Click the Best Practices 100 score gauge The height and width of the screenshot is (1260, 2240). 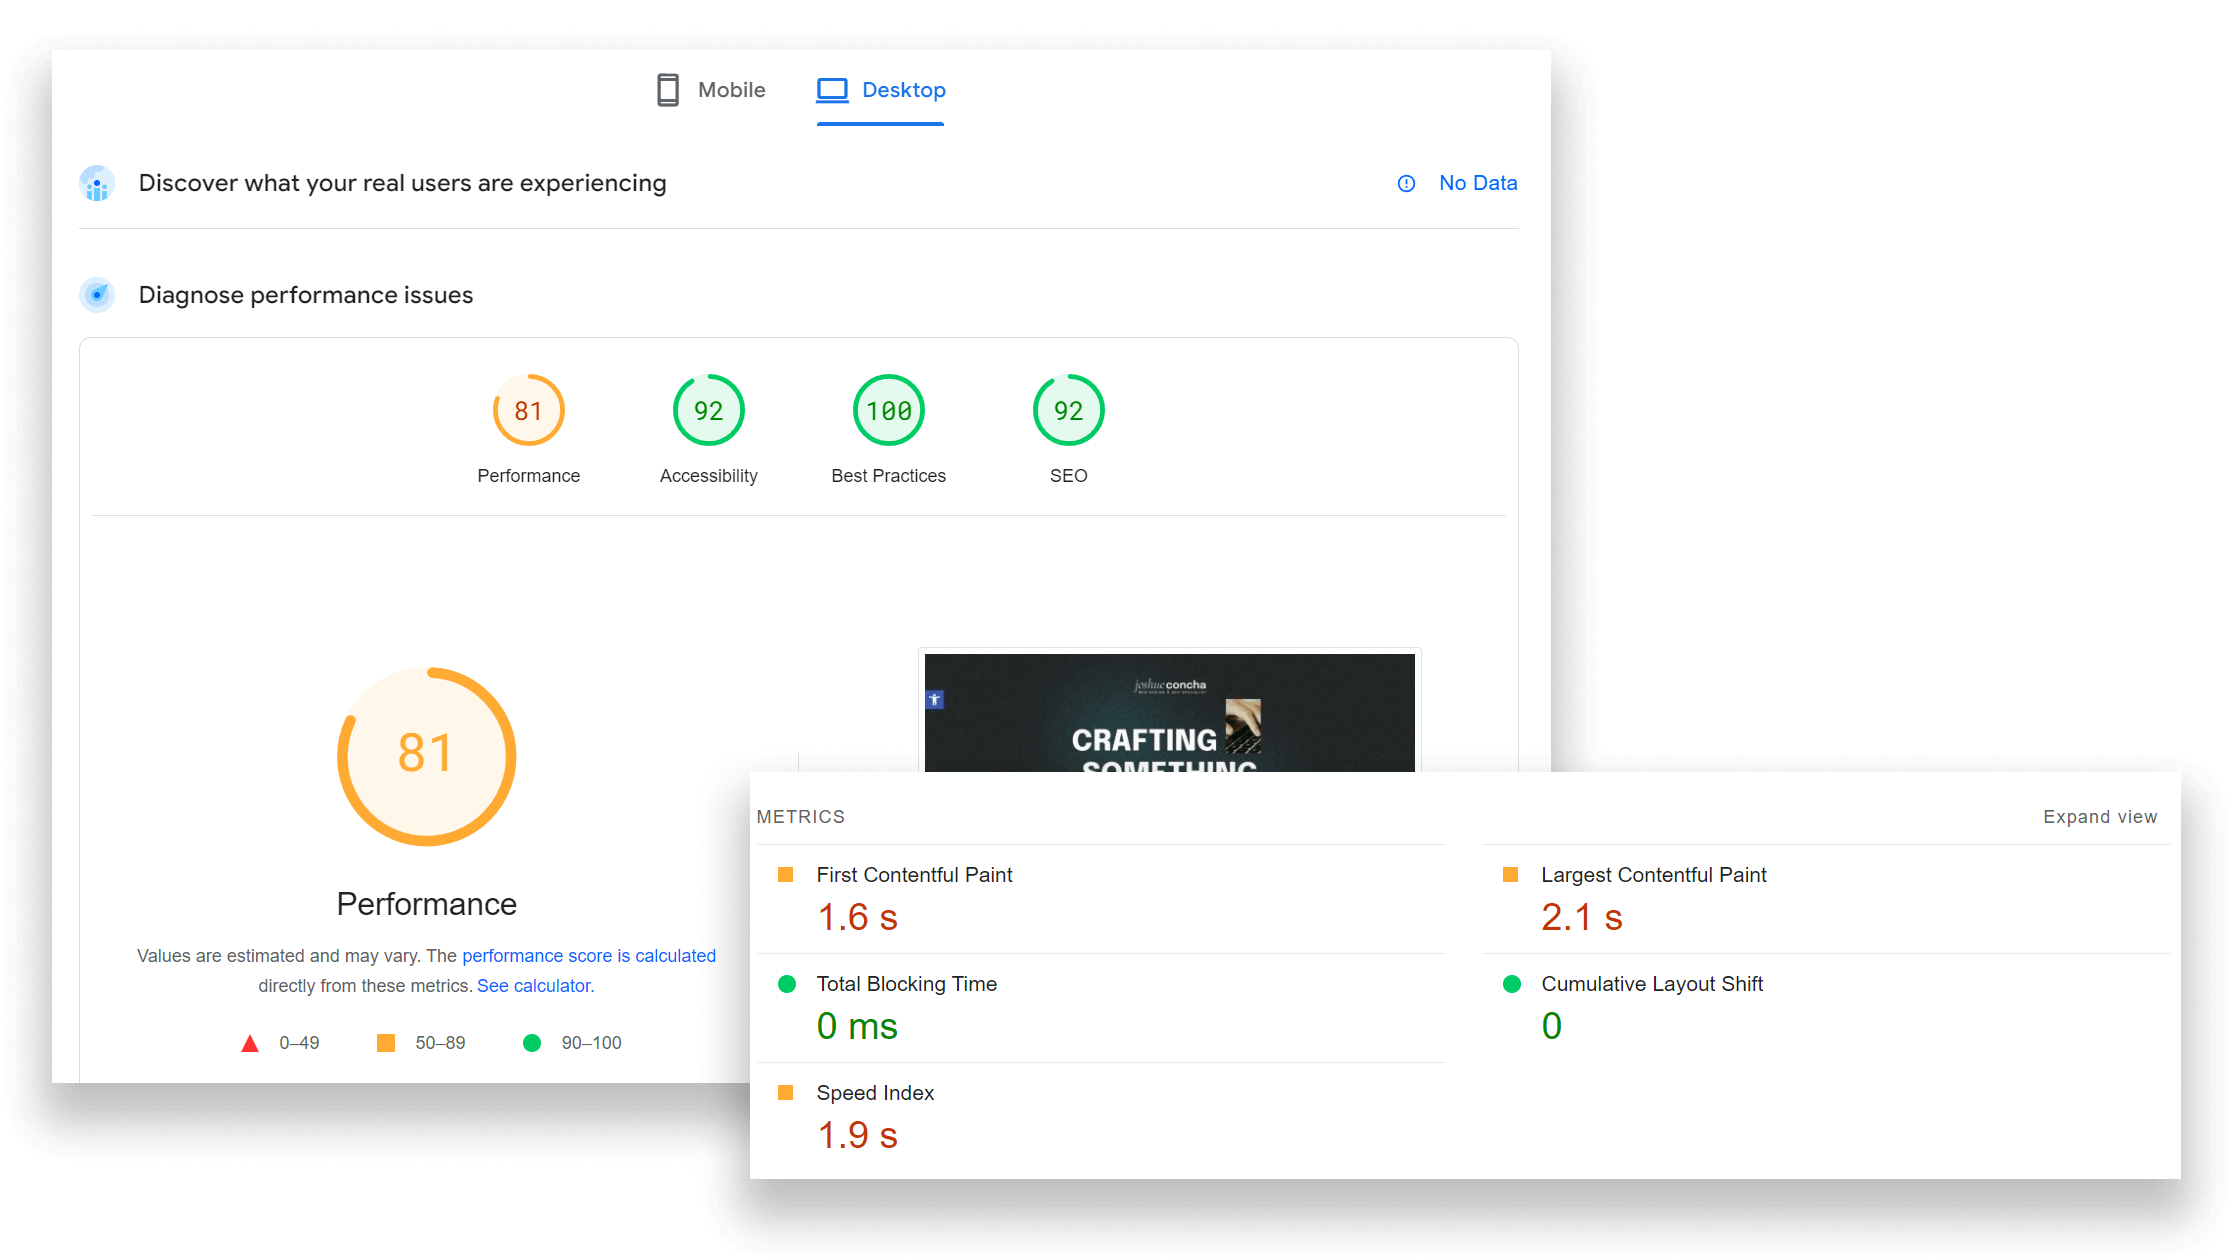pyautogui.click(x=888, y=410)
